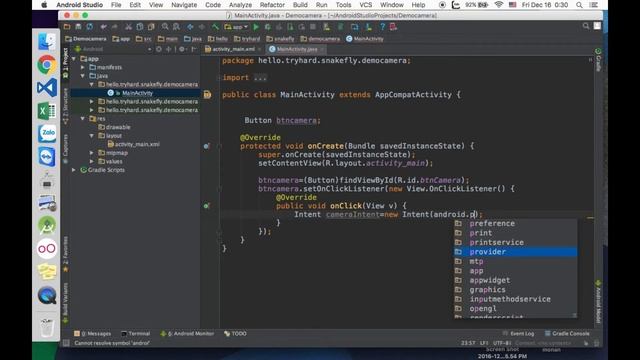Select printservice in the autocomplete list
The height and width of the screenshot is (360, 640).
coord(516,242)
